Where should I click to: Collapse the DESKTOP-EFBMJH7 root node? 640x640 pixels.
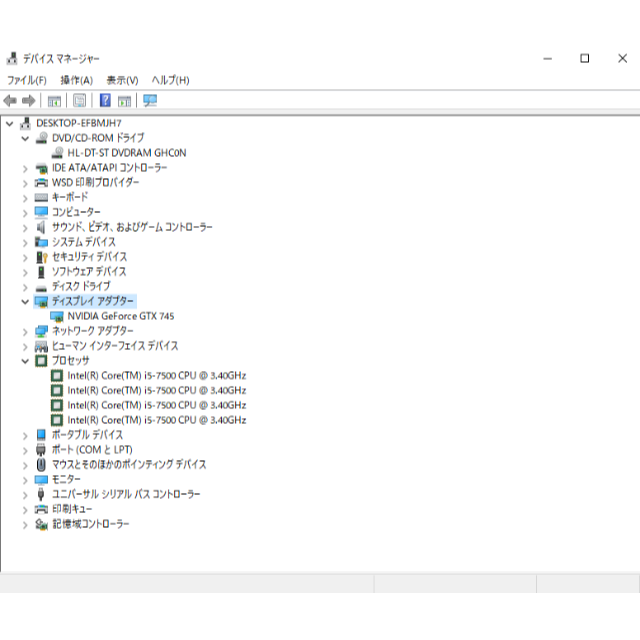(x=10, y=123)
